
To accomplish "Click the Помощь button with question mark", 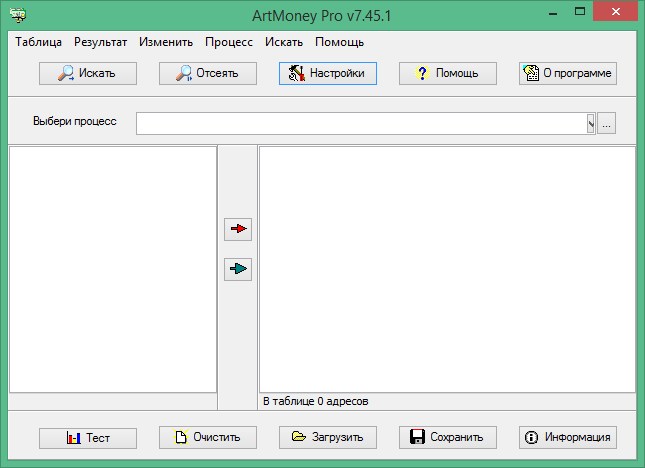I will 448,73.
